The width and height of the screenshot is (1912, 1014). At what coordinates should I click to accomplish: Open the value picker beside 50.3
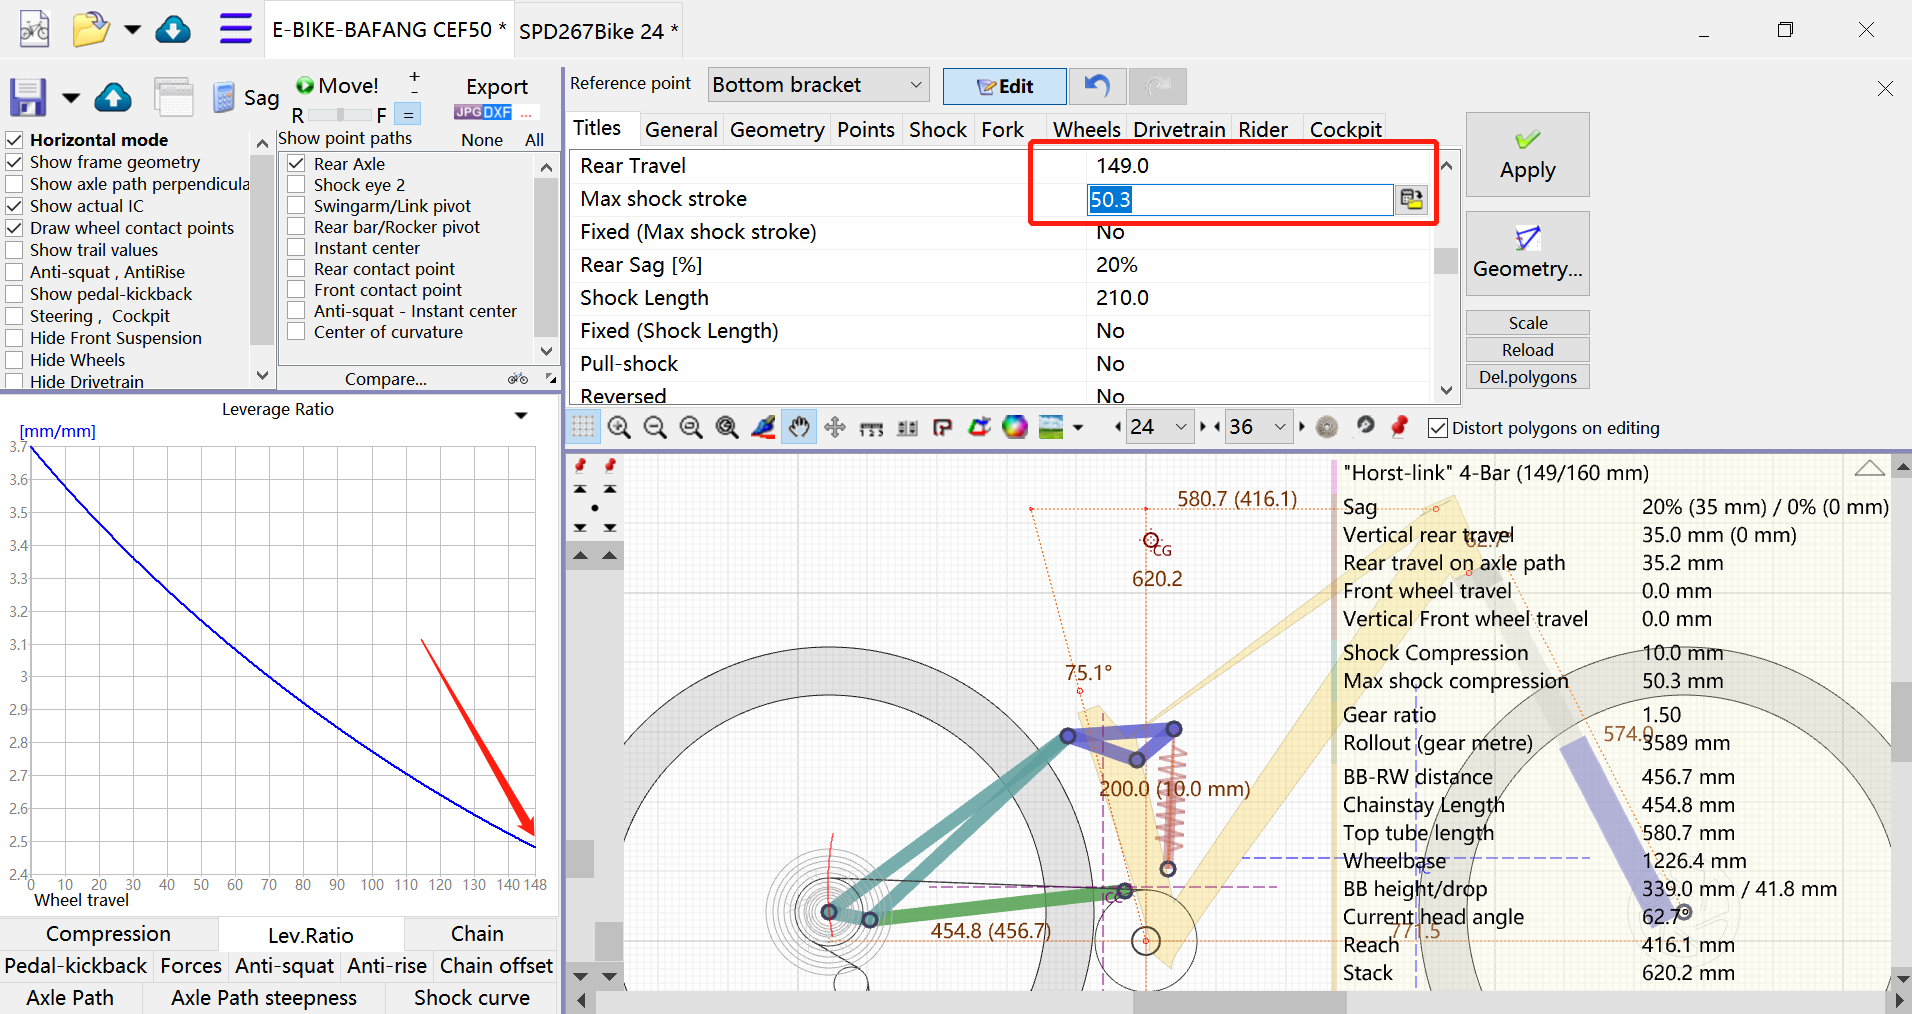point(1411,199)
